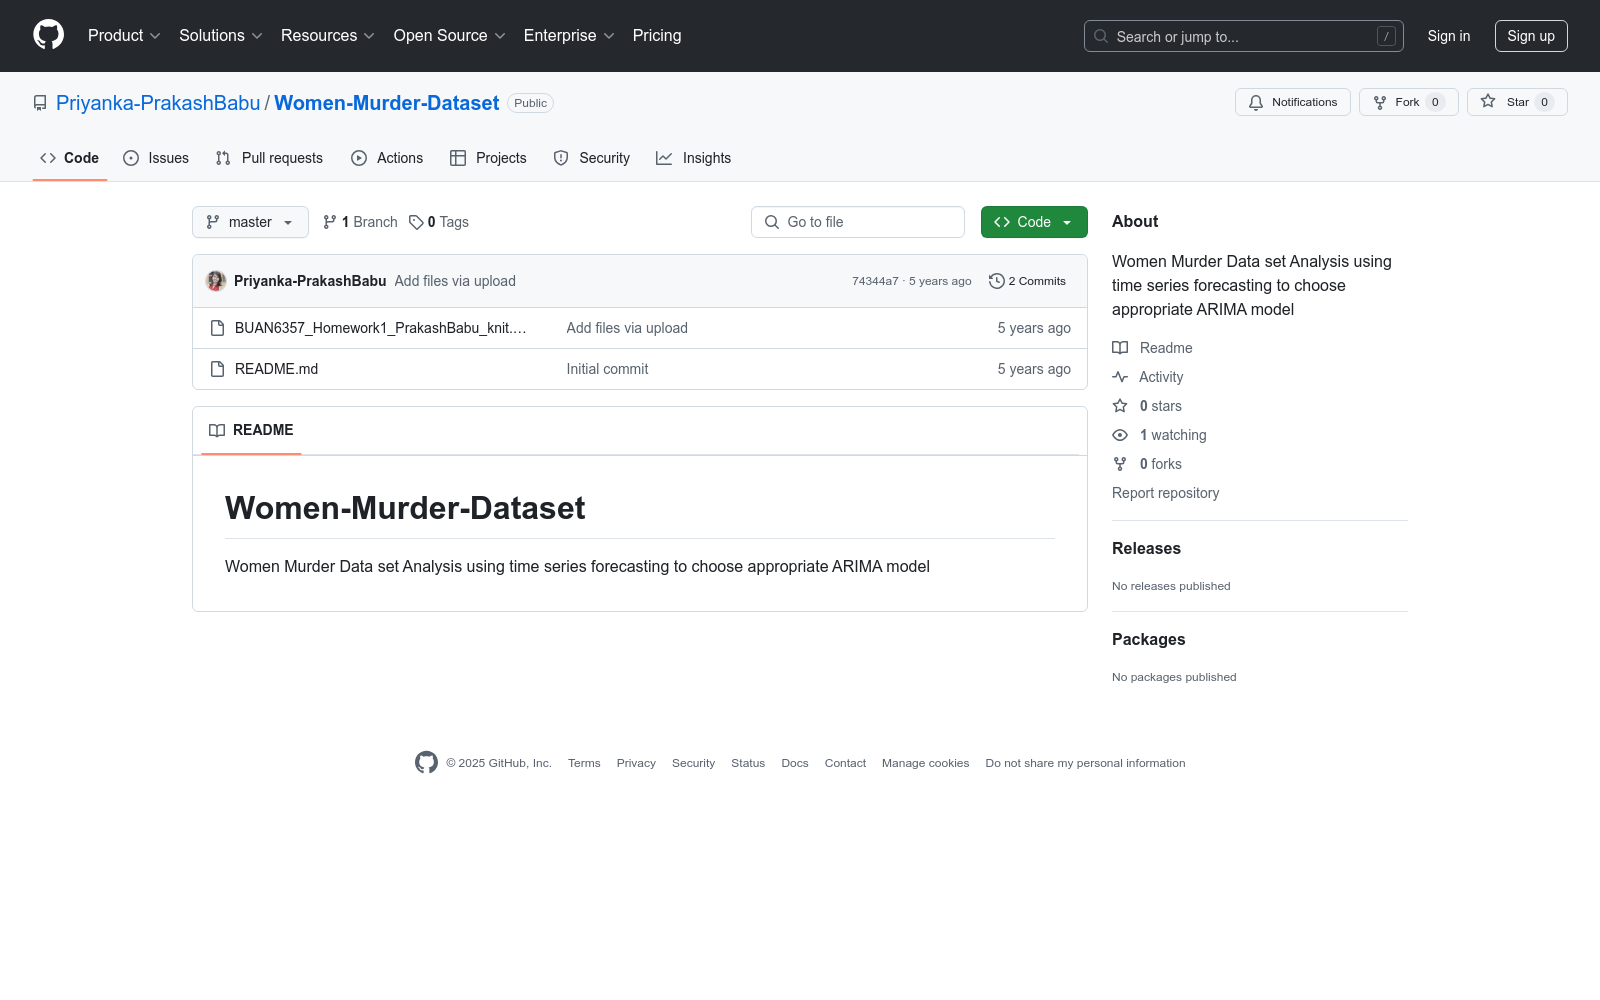This screenshot has height=1000, width=1600.
Task: Click the Add files via upload commit title
Action: [455, 281]
